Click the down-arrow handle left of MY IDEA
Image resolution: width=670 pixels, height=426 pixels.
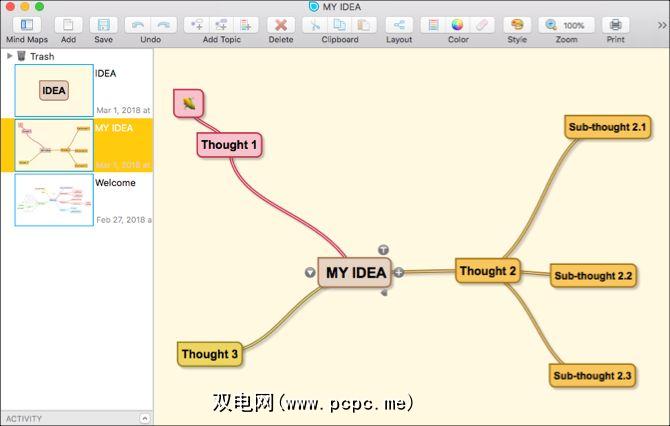pos(309,273)
